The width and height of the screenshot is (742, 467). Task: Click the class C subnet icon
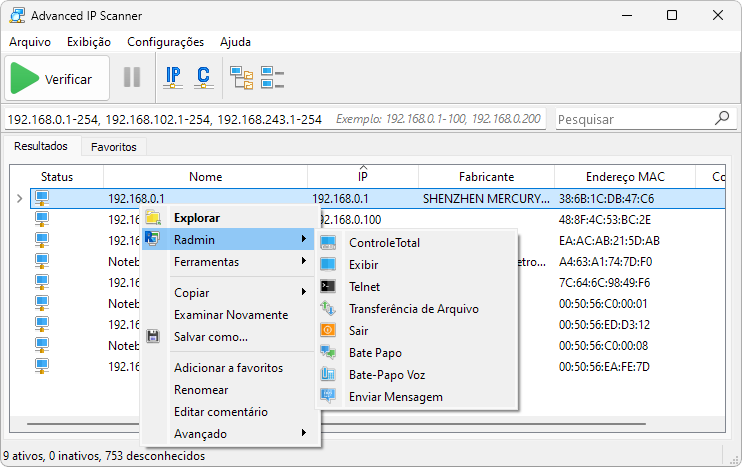coord(203,77)
